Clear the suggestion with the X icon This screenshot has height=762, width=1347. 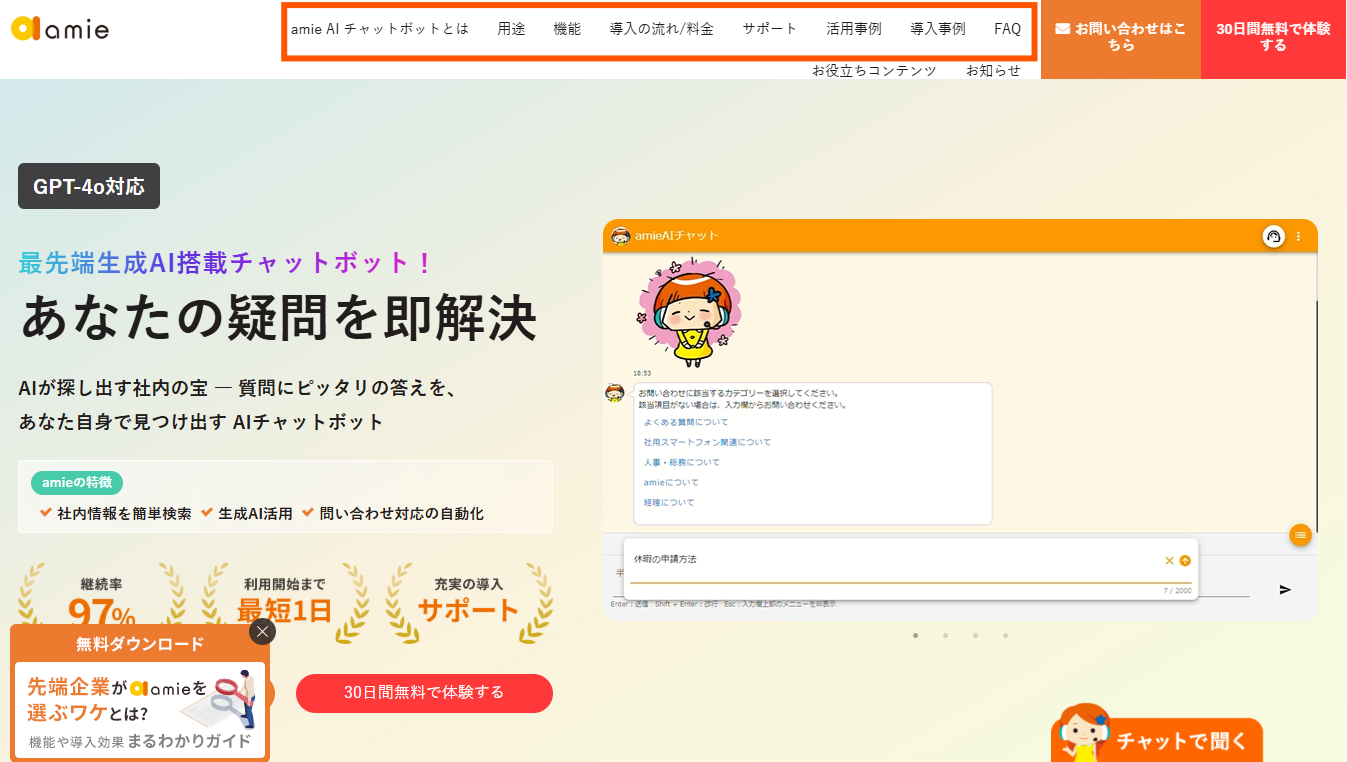1169,561
